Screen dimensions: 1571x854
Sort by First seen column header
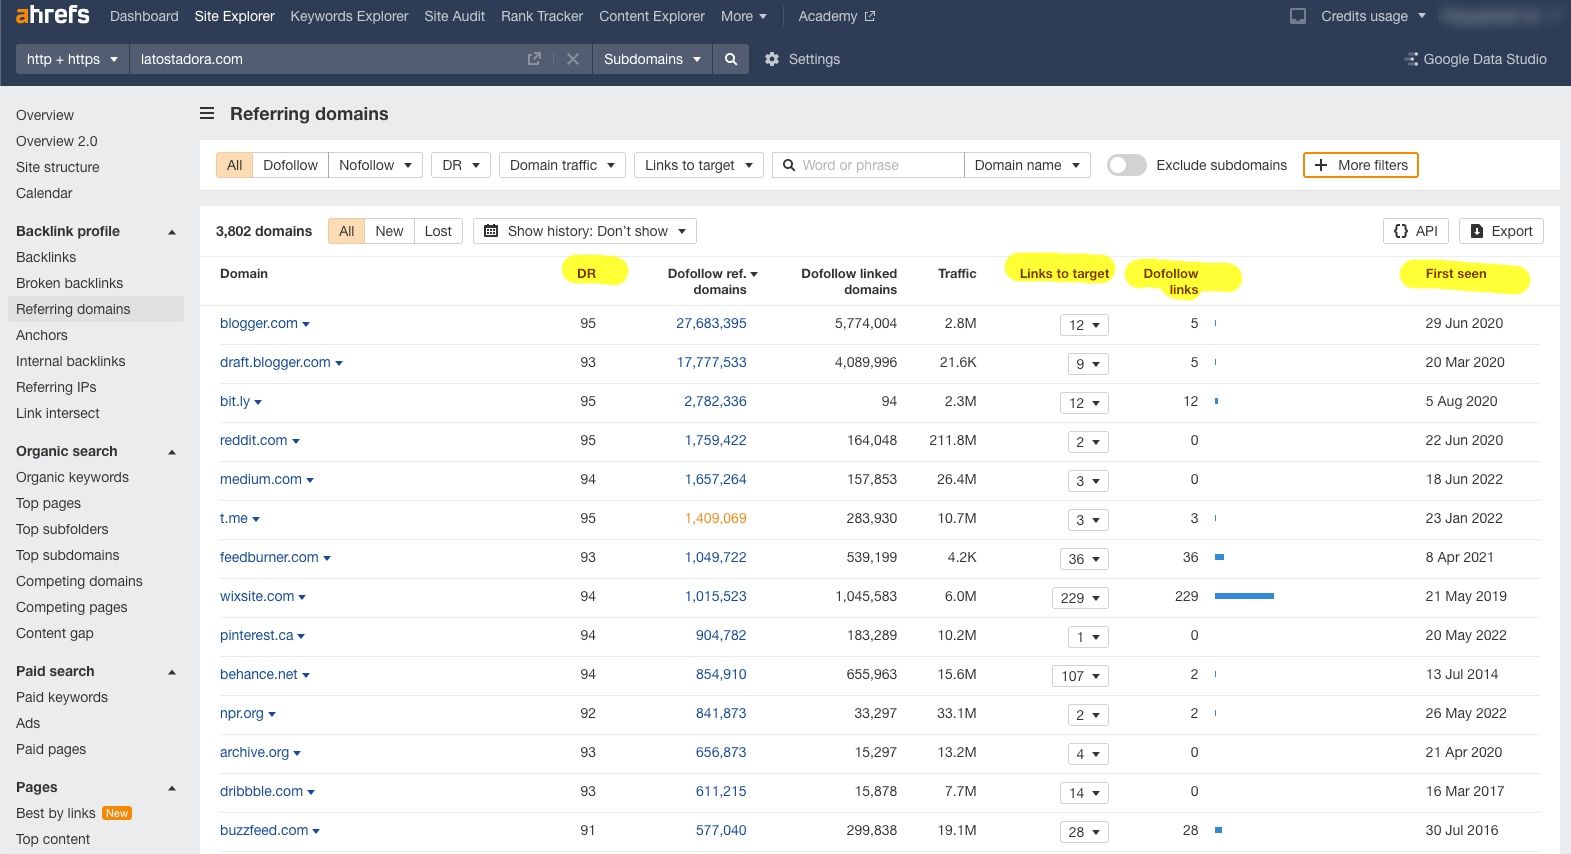point(1455,273)
